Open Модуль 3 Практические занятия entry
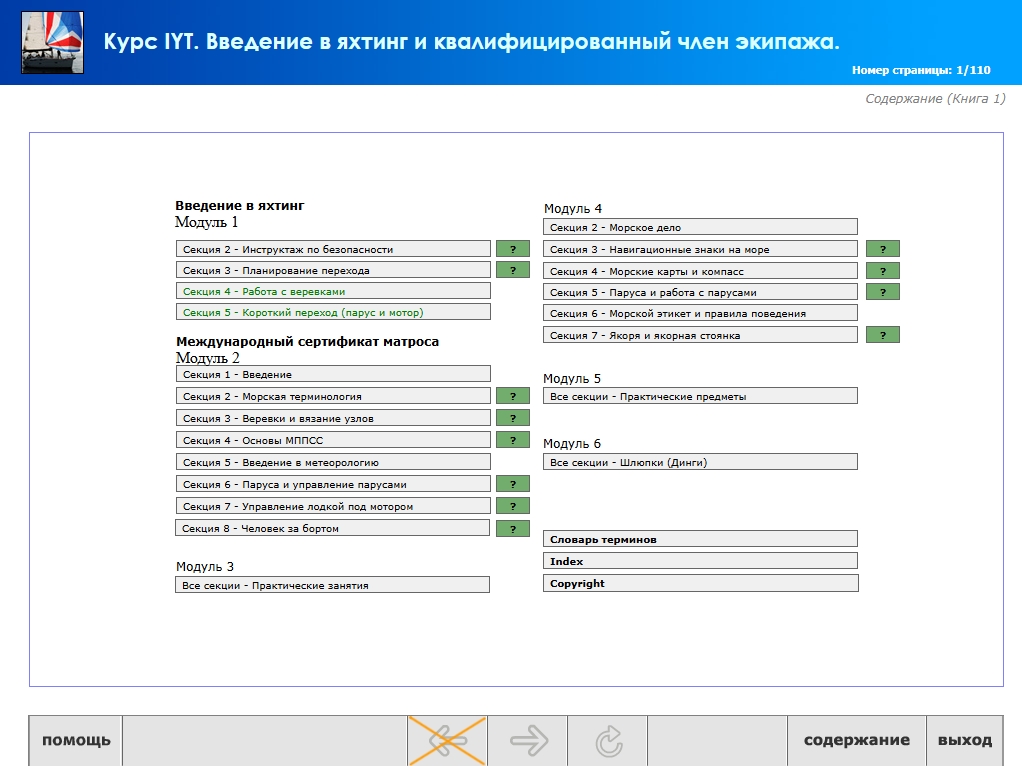1022x766 pixels. pyautogui.click(x=332, y=585)
